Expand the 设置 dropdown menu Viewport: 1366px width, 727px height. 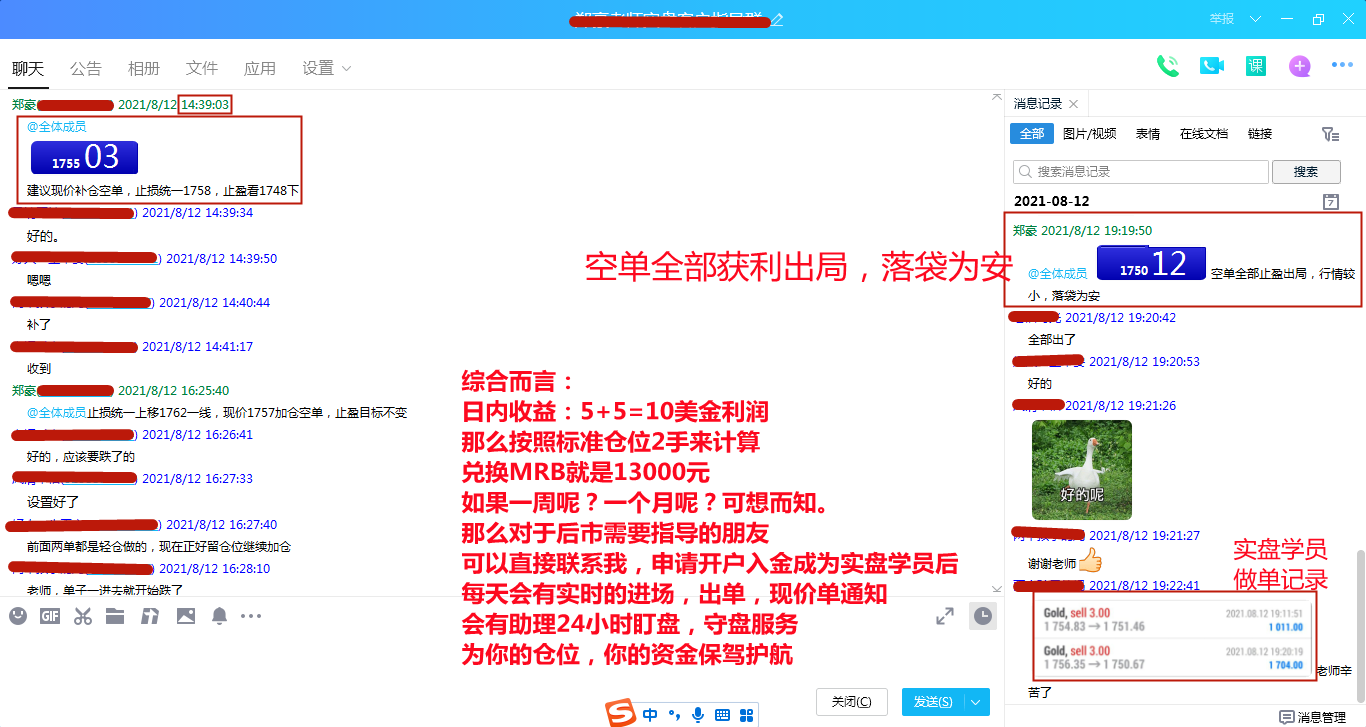(327, 68)
